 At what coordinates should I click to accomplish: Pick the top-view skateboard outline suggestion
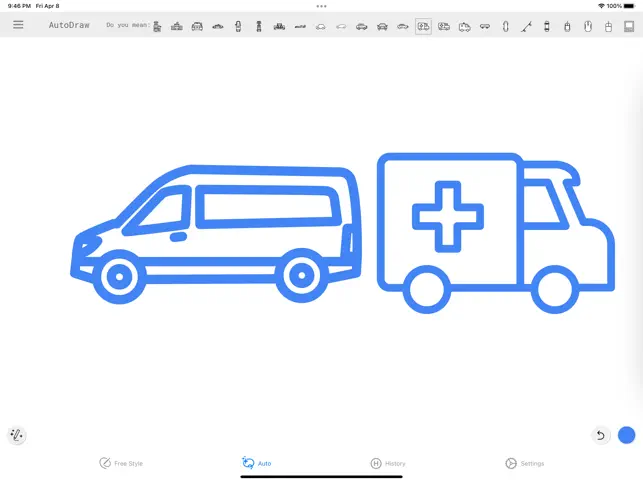[506, 27]
